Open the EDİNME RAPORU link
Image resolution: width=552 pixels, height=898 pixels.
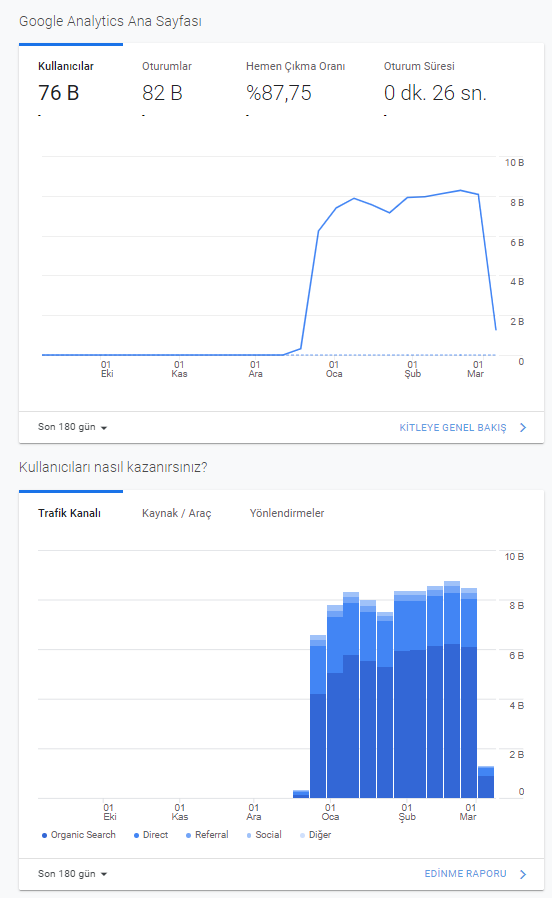pos(465,874)
